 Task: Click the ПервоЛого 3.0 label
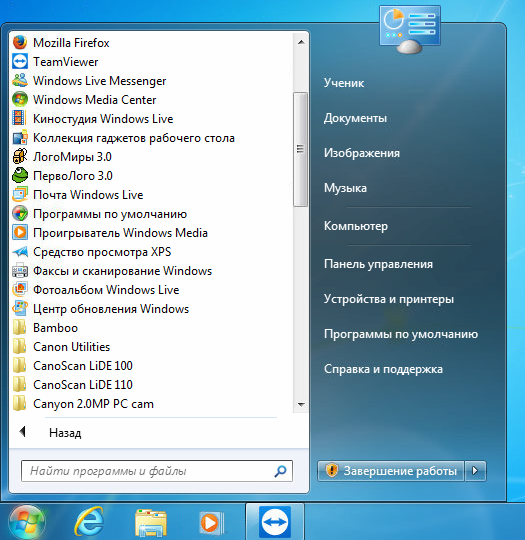coord(73,176)
